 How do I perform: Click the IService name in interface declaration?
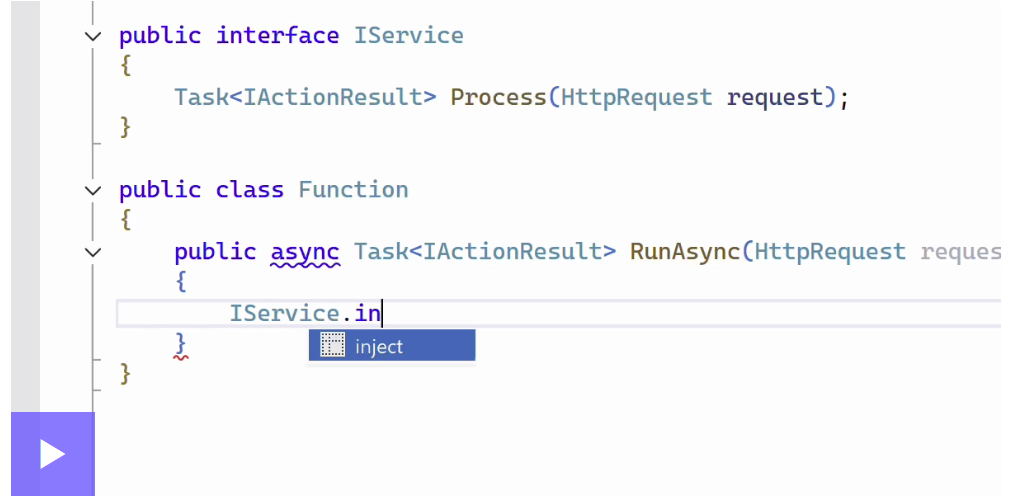pos(408,36)
